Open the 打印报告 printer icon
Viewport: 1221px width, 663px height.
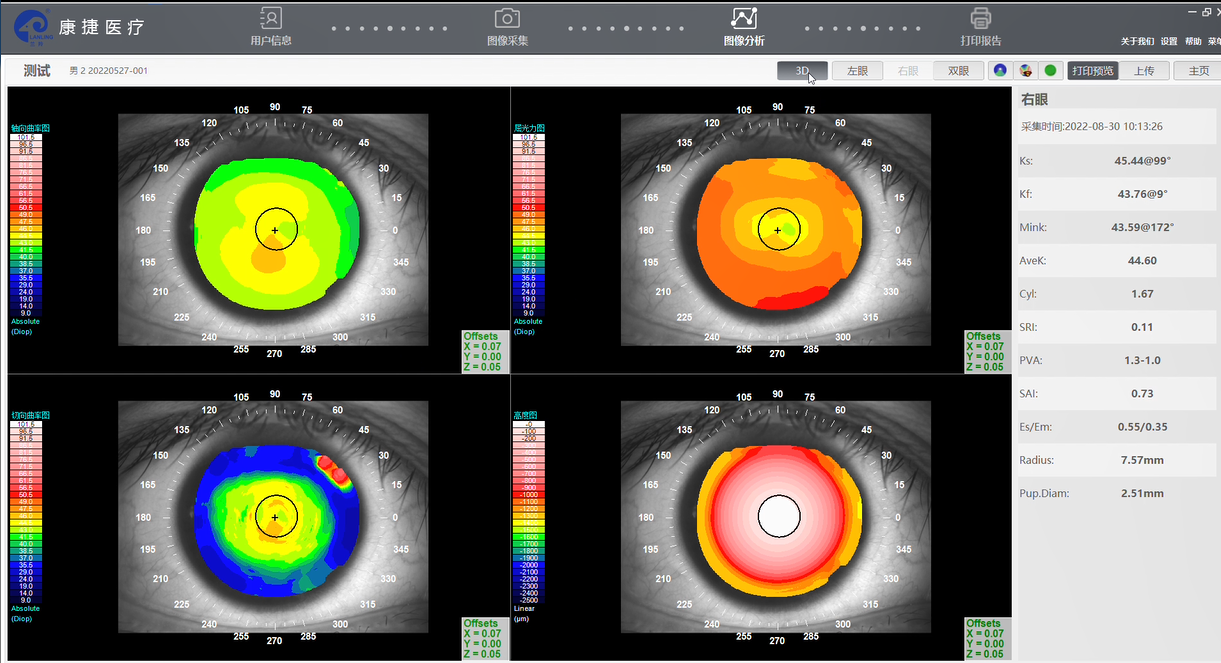[980, 19]
